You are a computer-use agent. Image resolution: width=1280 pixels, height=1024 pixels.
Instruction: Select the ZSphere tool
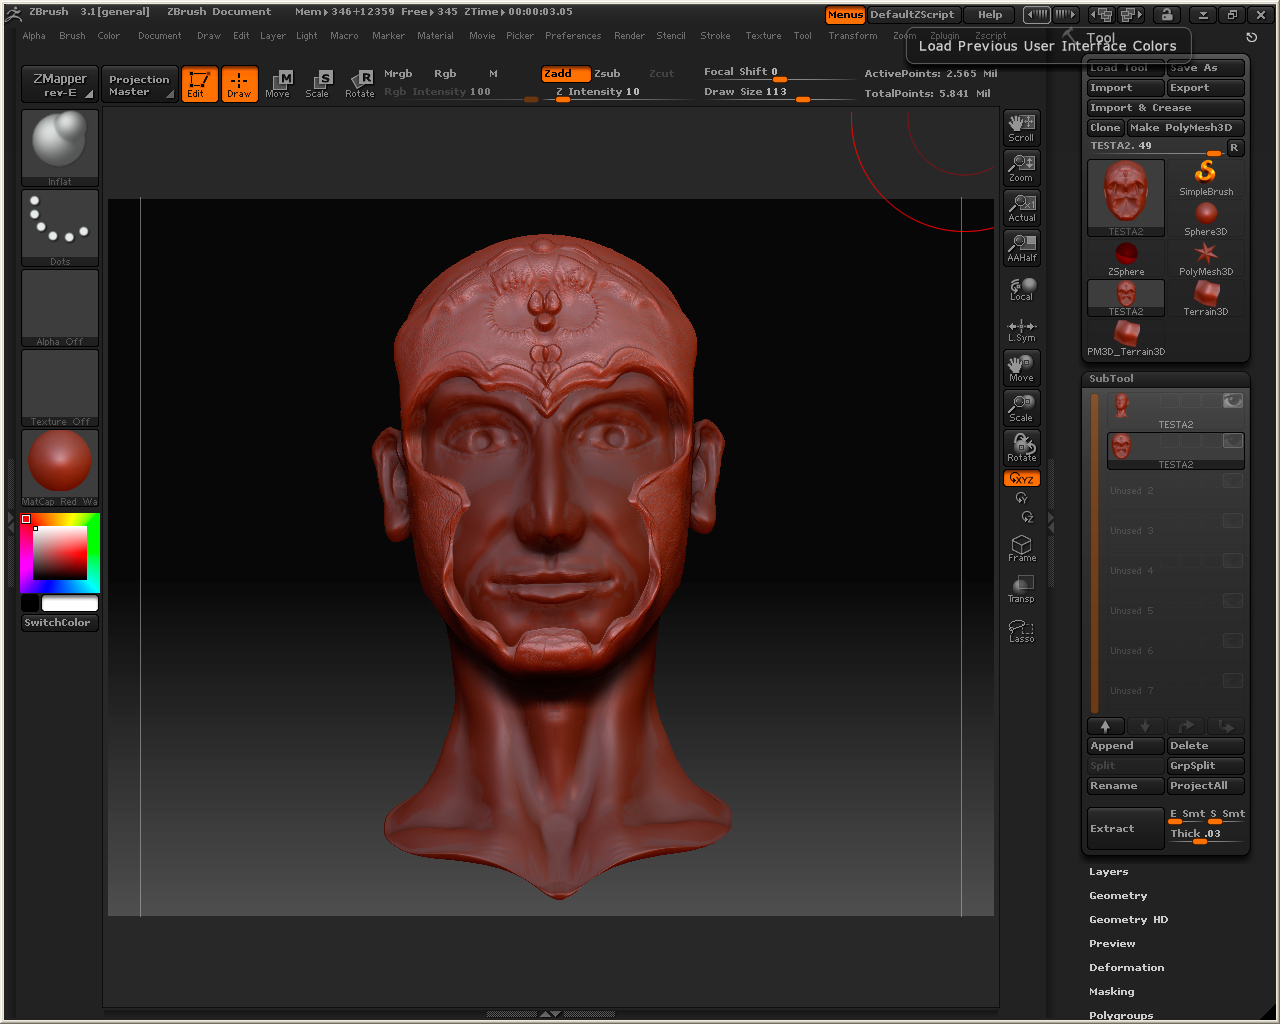[1126, 258]
